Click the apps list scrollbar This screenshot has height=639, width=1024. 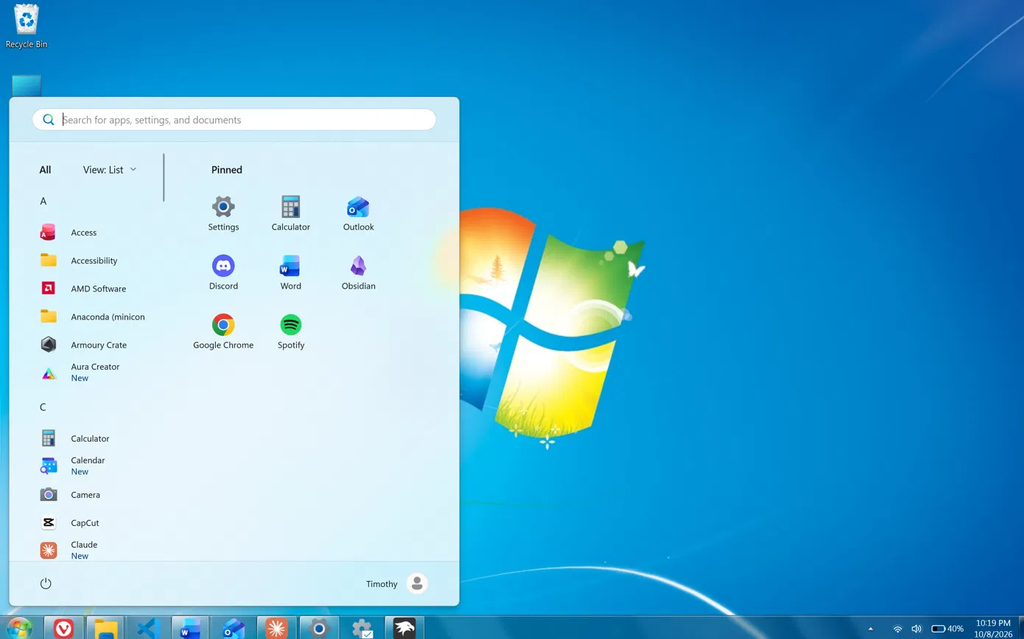[164, 178]
